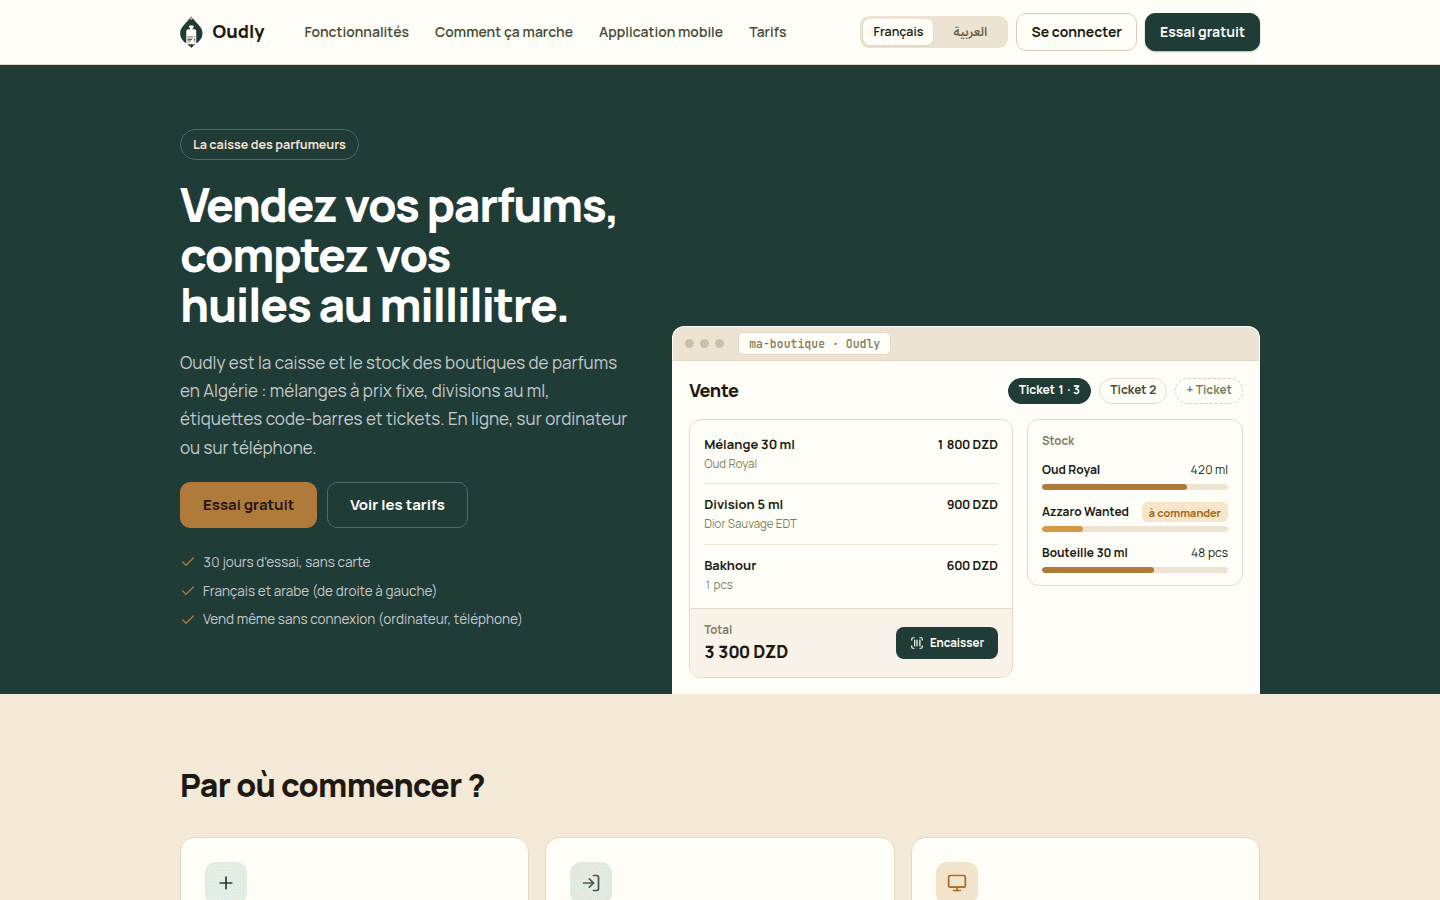Click the à commander badge

pos(1185,513)
